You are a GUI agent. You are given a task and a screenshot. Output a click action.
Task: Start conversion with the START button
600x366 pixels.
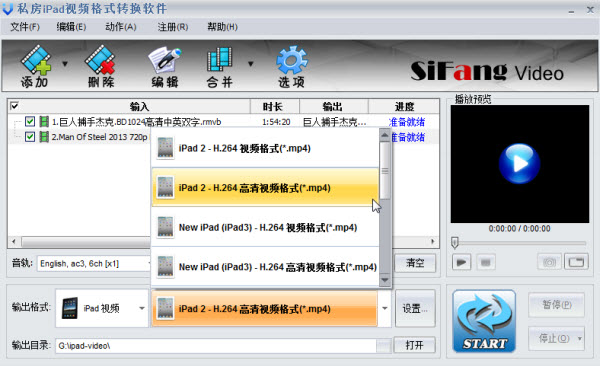[484, 321]
